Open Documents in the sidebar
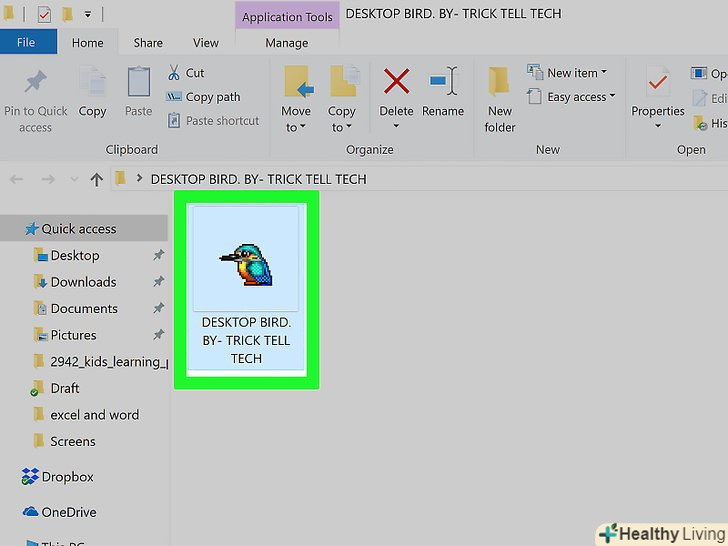 tap(84, 308)
